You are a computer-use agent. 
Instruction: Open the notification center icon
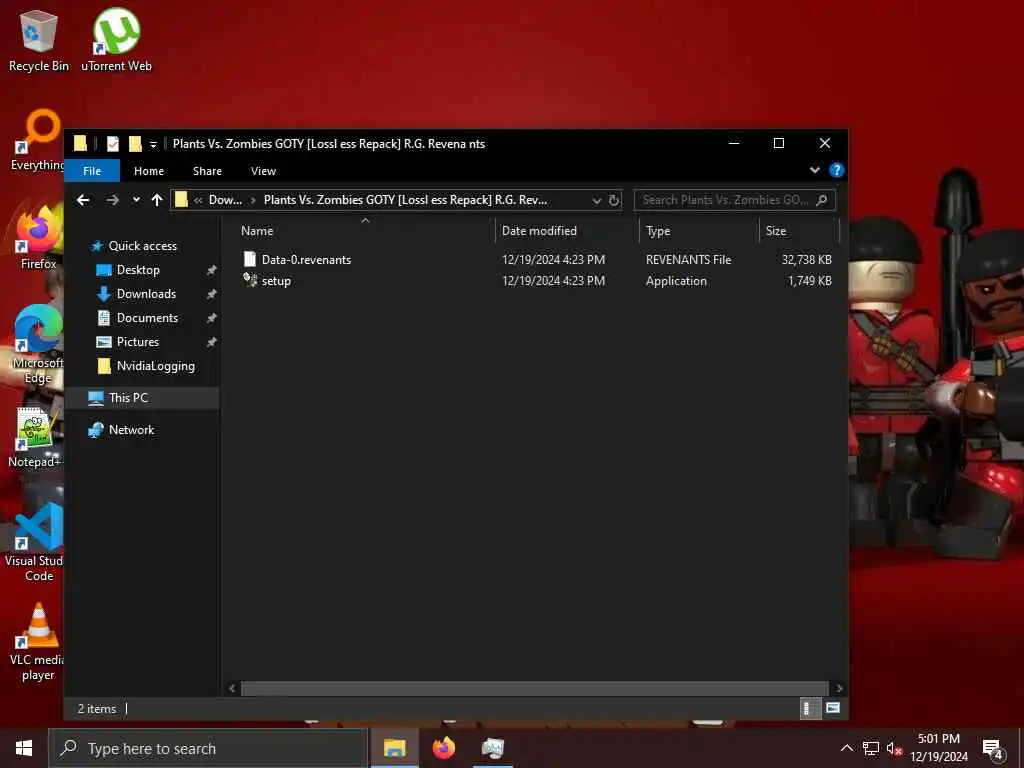coord(993,750)
